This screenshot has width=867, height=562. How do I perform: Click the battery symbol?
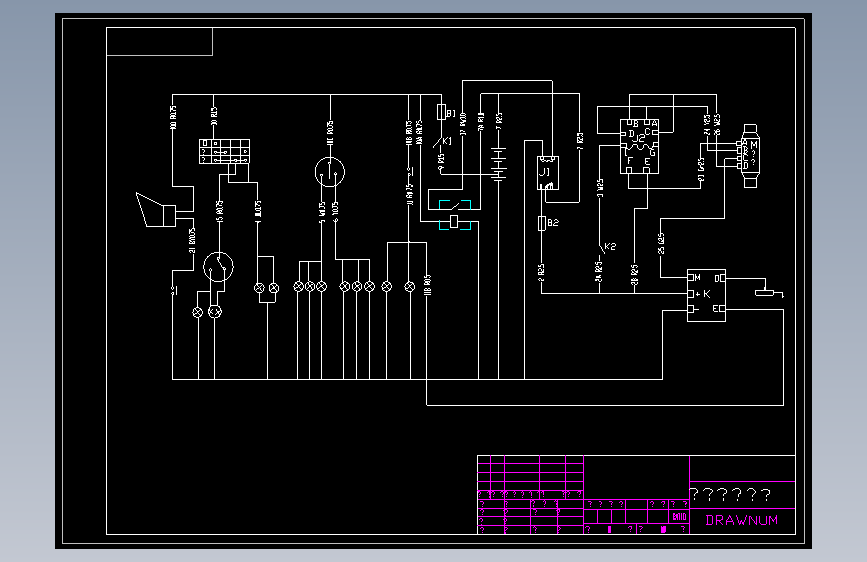pyautogui.click(x=499, y=163)
